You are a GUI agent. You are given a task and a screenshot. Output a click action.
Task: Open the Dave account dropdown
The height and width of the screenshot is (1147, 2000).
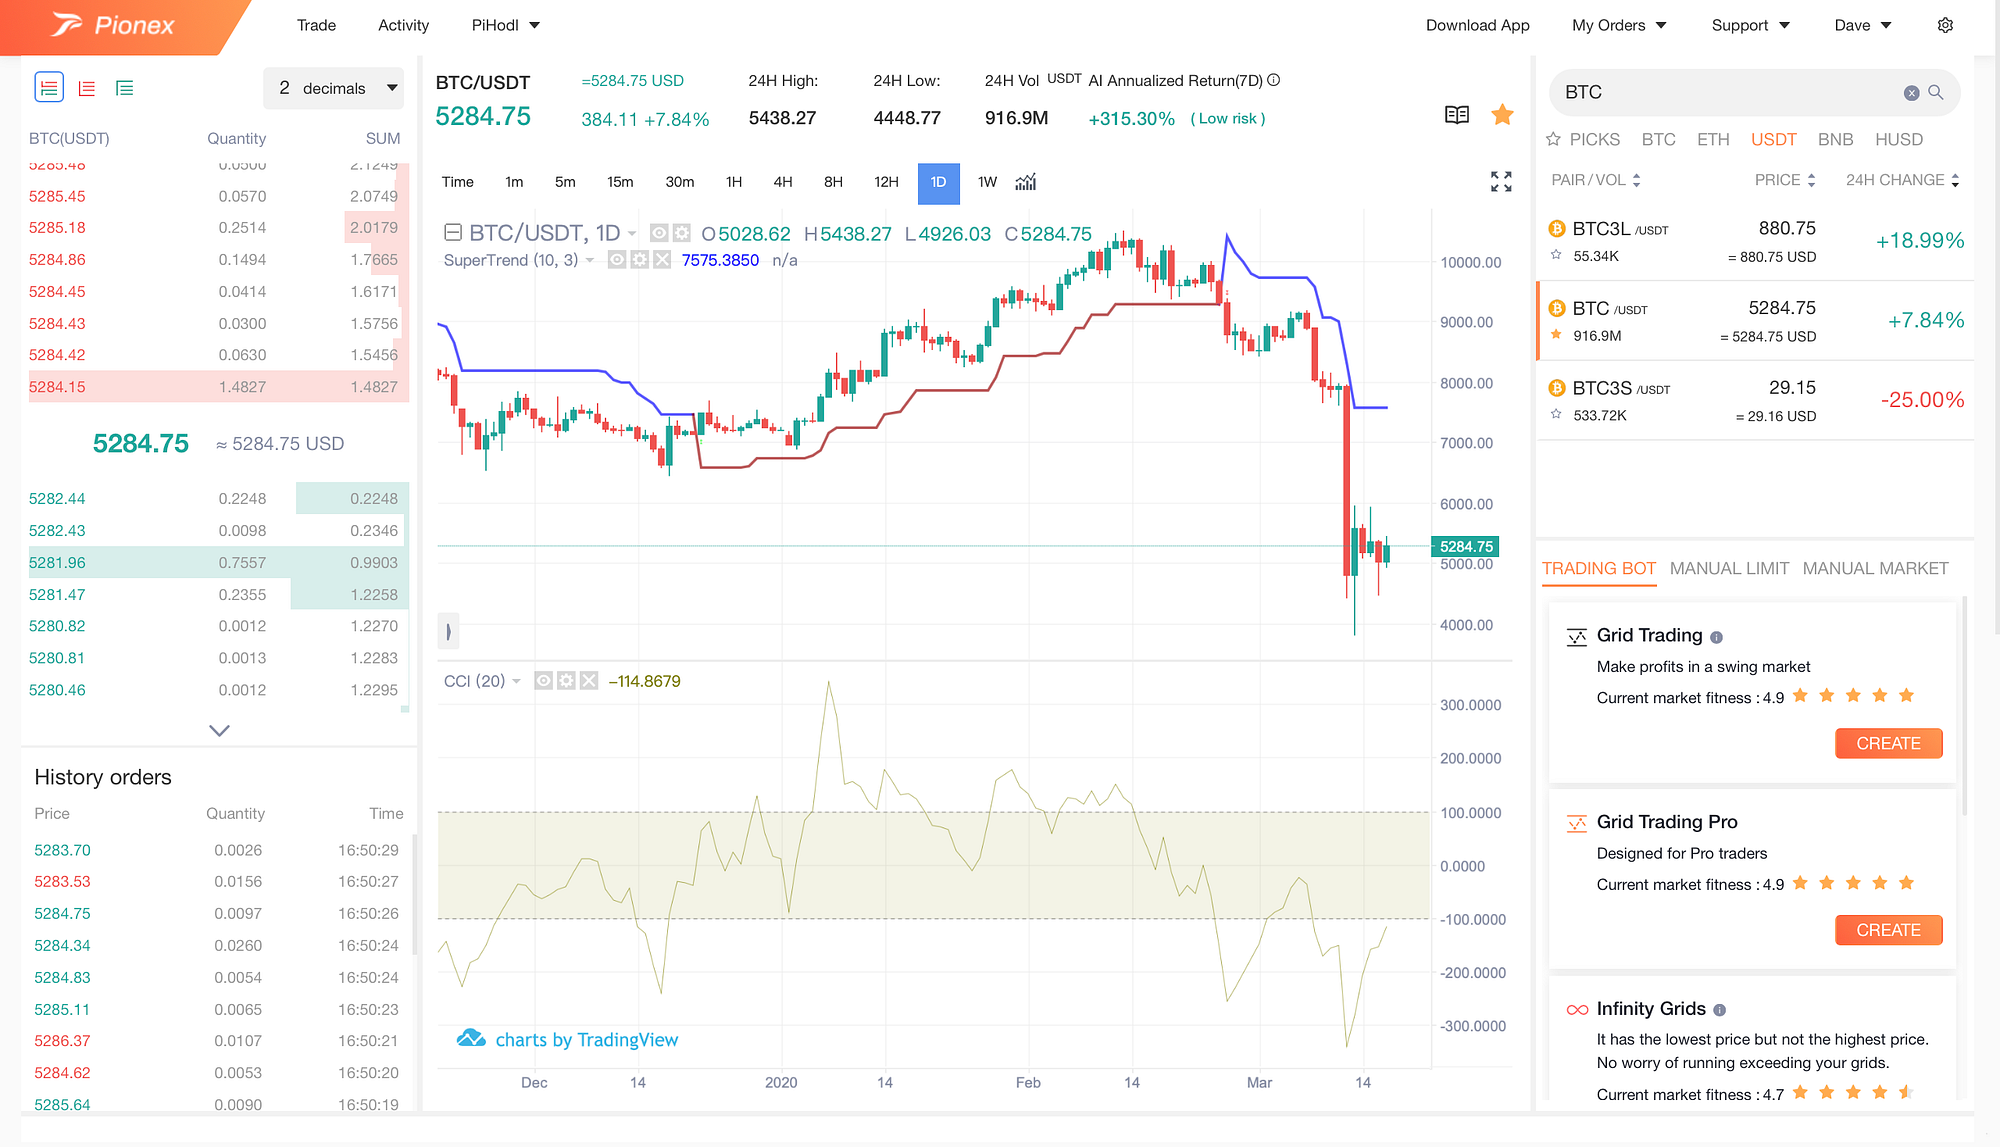click(x=1863, y=25)
